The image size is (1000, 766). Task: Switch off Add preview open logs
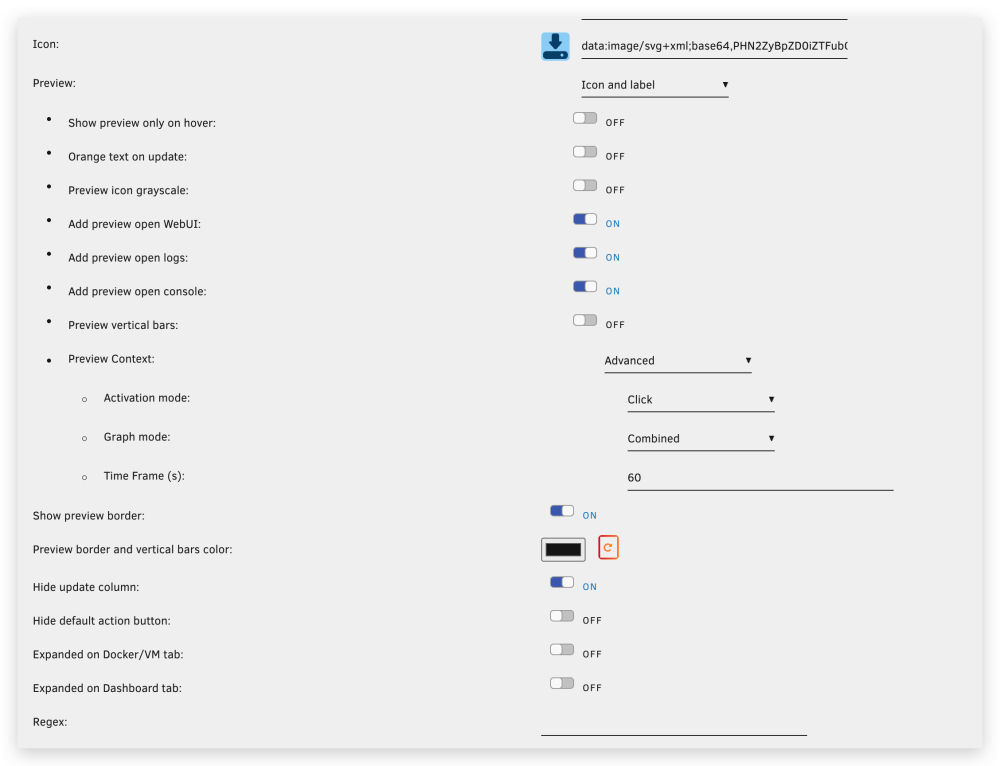585,253
